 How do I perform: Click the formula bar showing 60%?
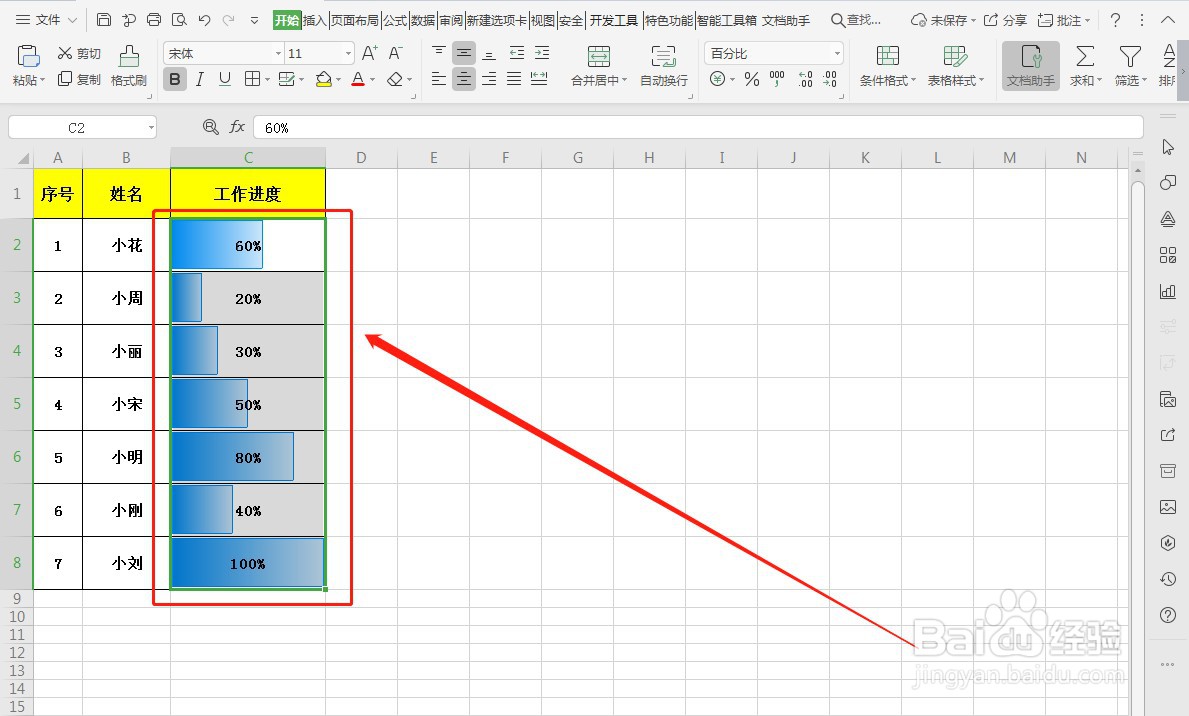tap(698, 127)
